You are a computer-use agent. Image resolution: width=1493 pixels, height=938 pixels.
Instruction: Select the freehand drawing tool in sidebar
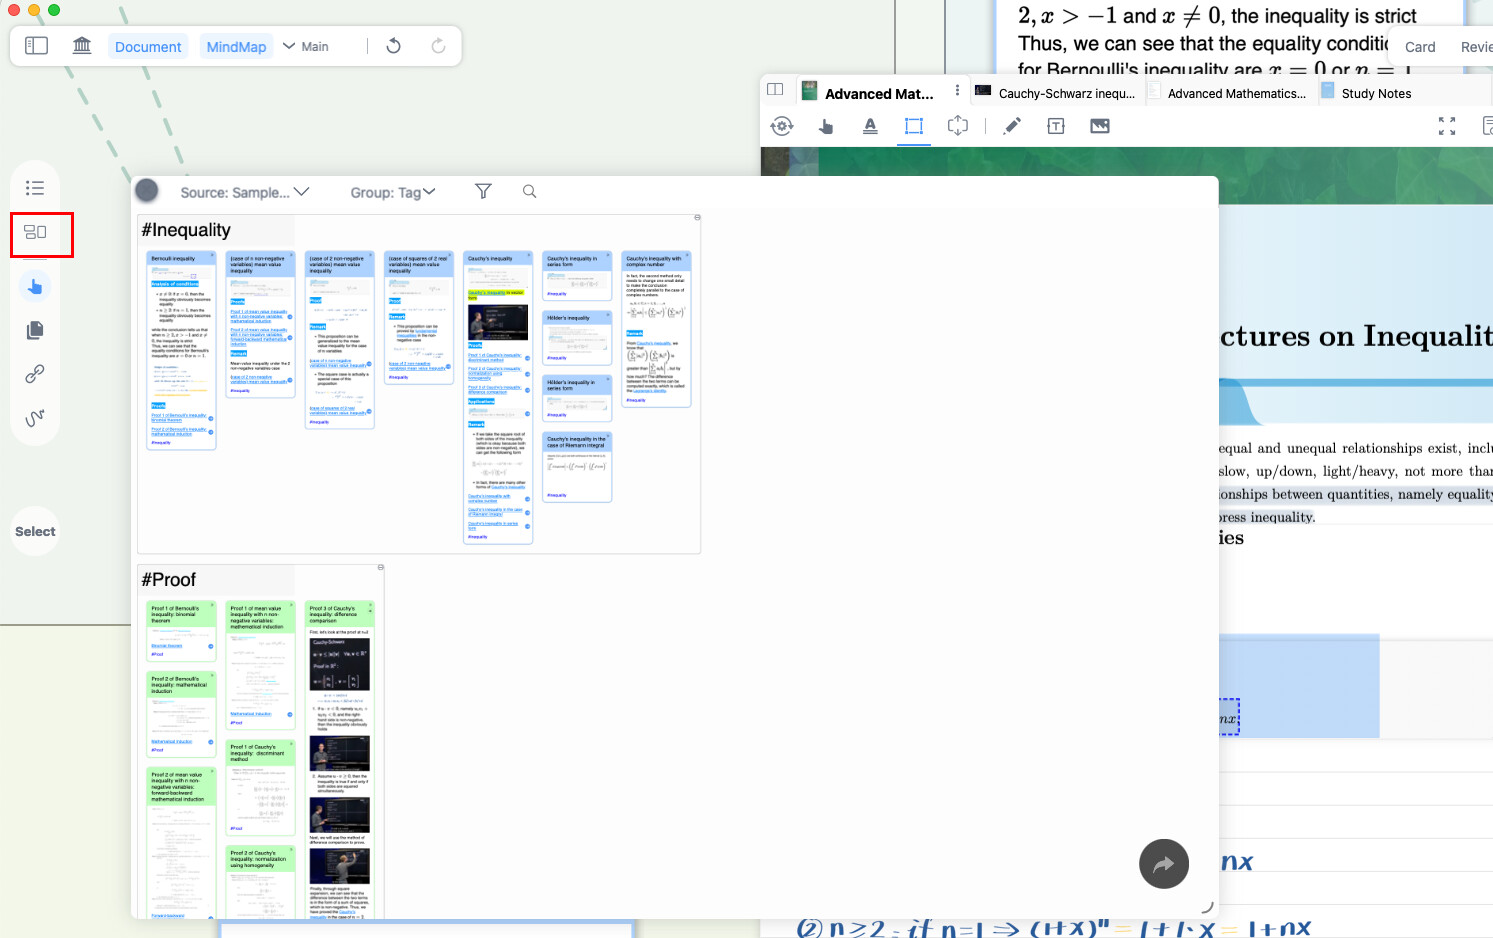tap(35, 418)
